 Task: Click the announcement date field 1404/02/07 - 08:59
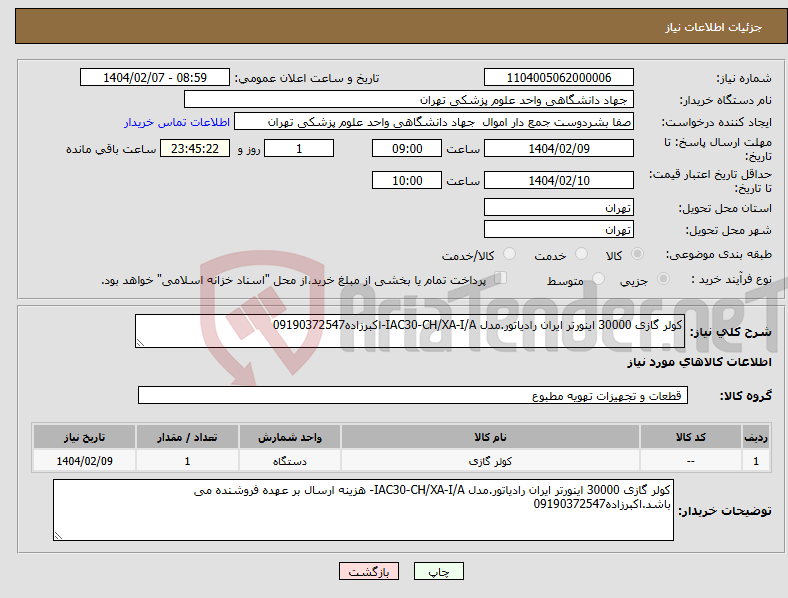coord(155,78)
